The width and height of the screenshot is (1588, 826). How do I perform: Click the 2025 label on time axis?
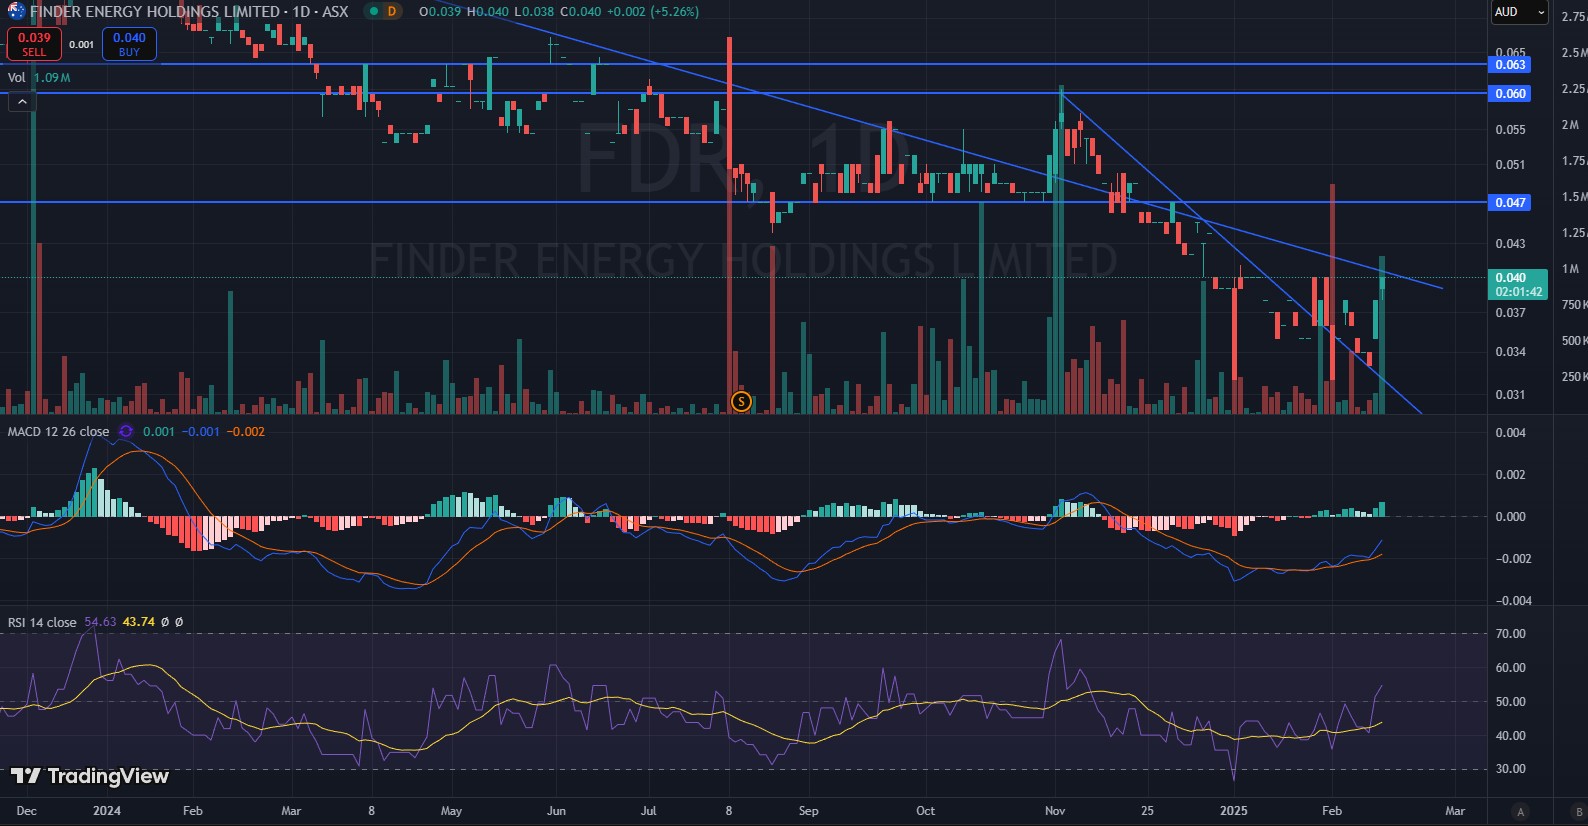[x=1233, y=811]
